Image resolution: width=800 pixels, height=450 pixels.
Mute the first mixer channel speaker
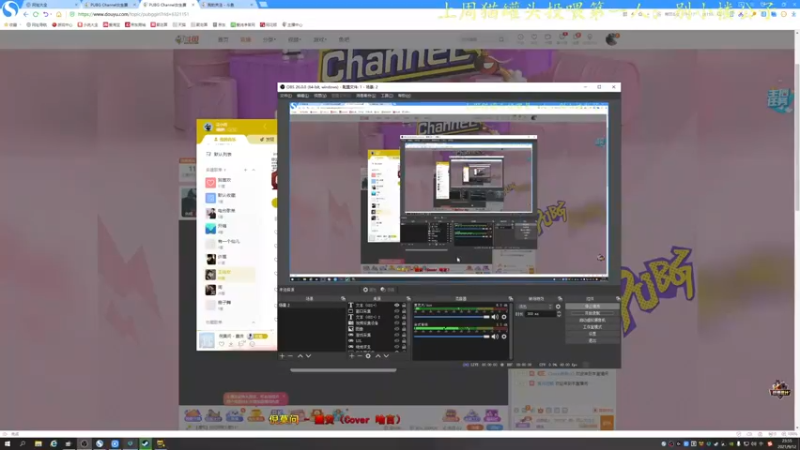495,317
